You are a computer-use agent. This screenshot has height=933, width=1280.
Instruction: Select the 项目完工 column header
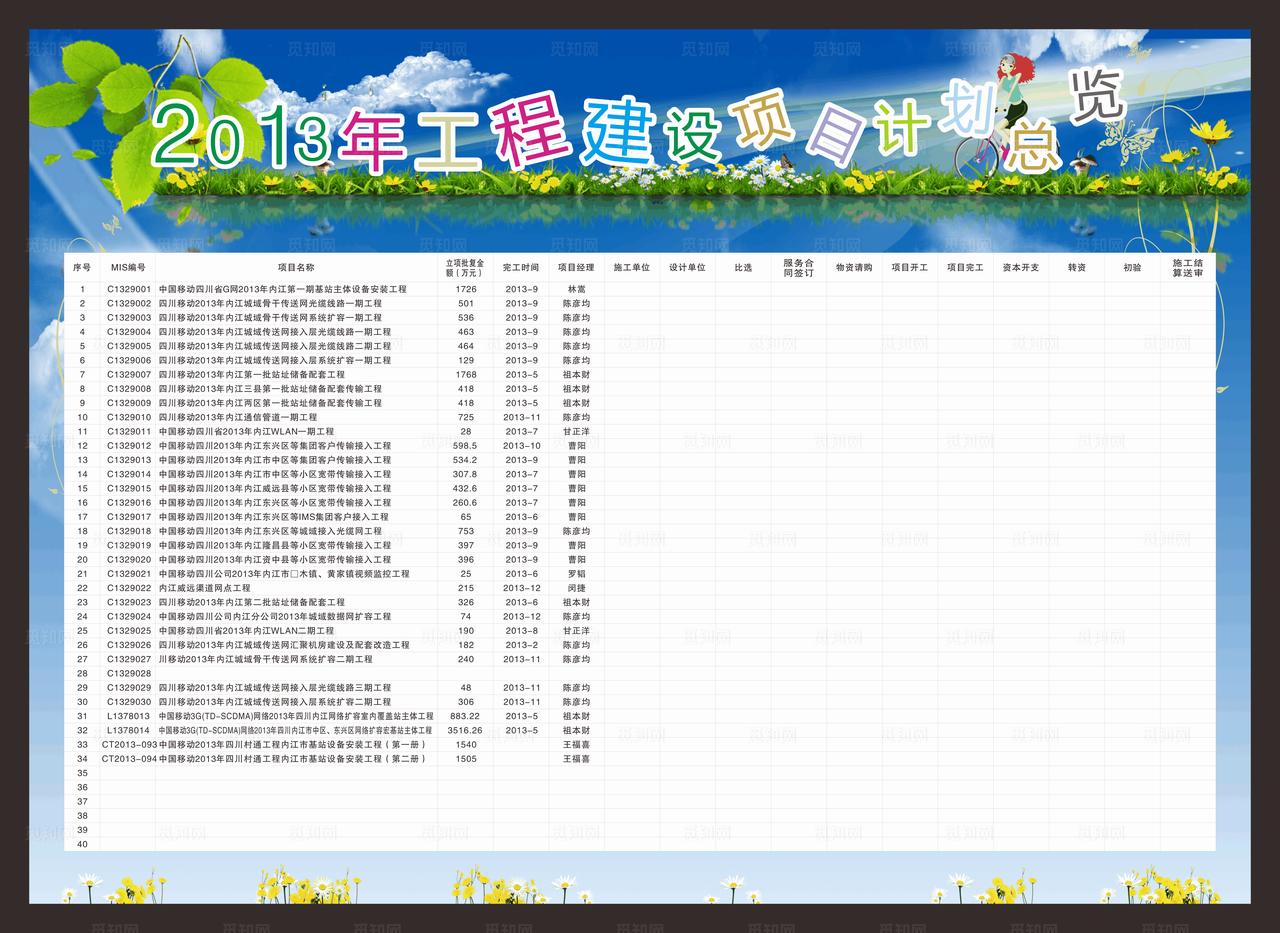click(x=964, y=267)
